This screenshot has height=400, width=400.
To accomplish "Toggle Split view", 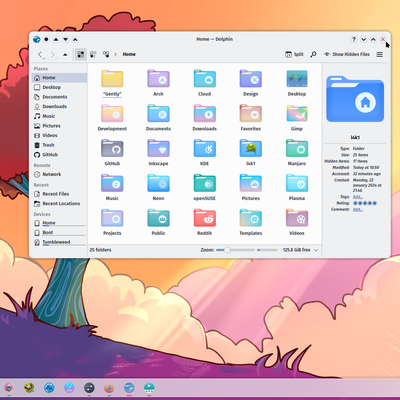I will (294, 54).
